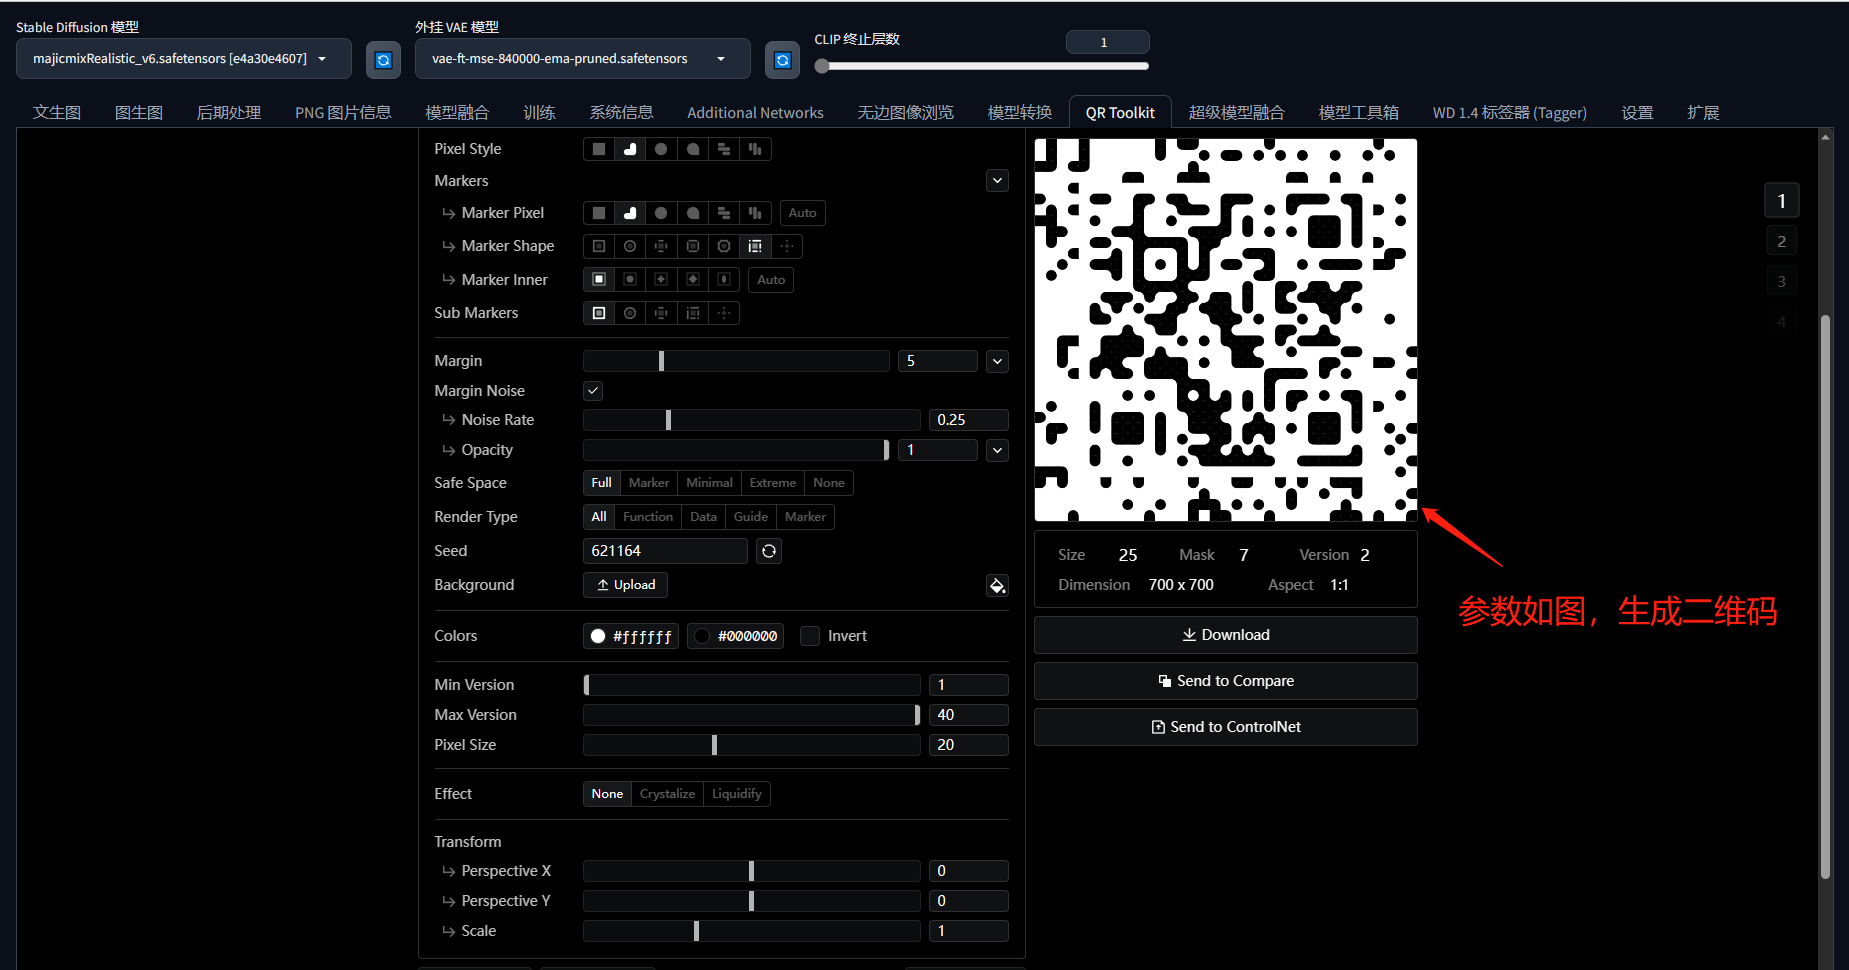Viewport: 1849px width, 970px height.
Task: Collapse the Markers section
Action: (x=997, y=181)
